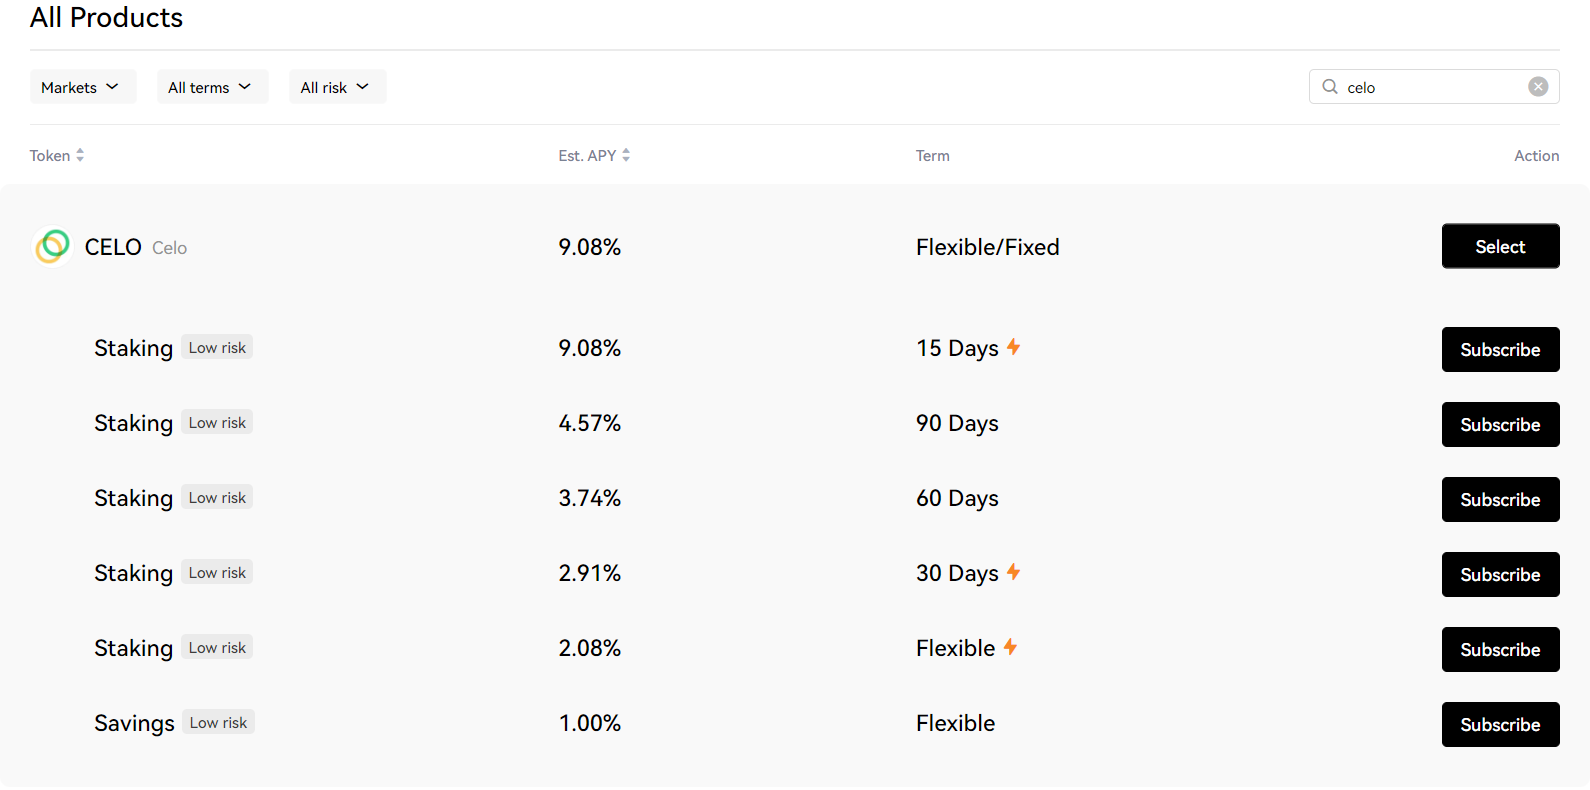Open the All risk filter dropdown

[x=337, y=87]
